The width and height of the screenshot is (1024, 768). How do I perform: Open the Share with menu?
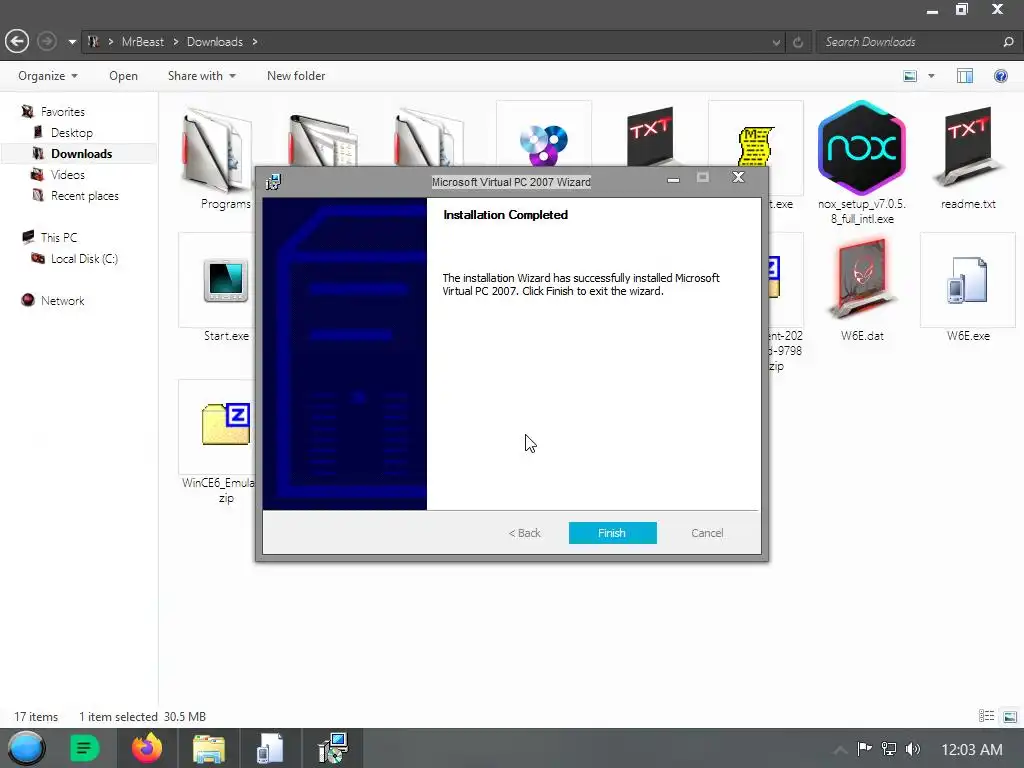(201, 76)
